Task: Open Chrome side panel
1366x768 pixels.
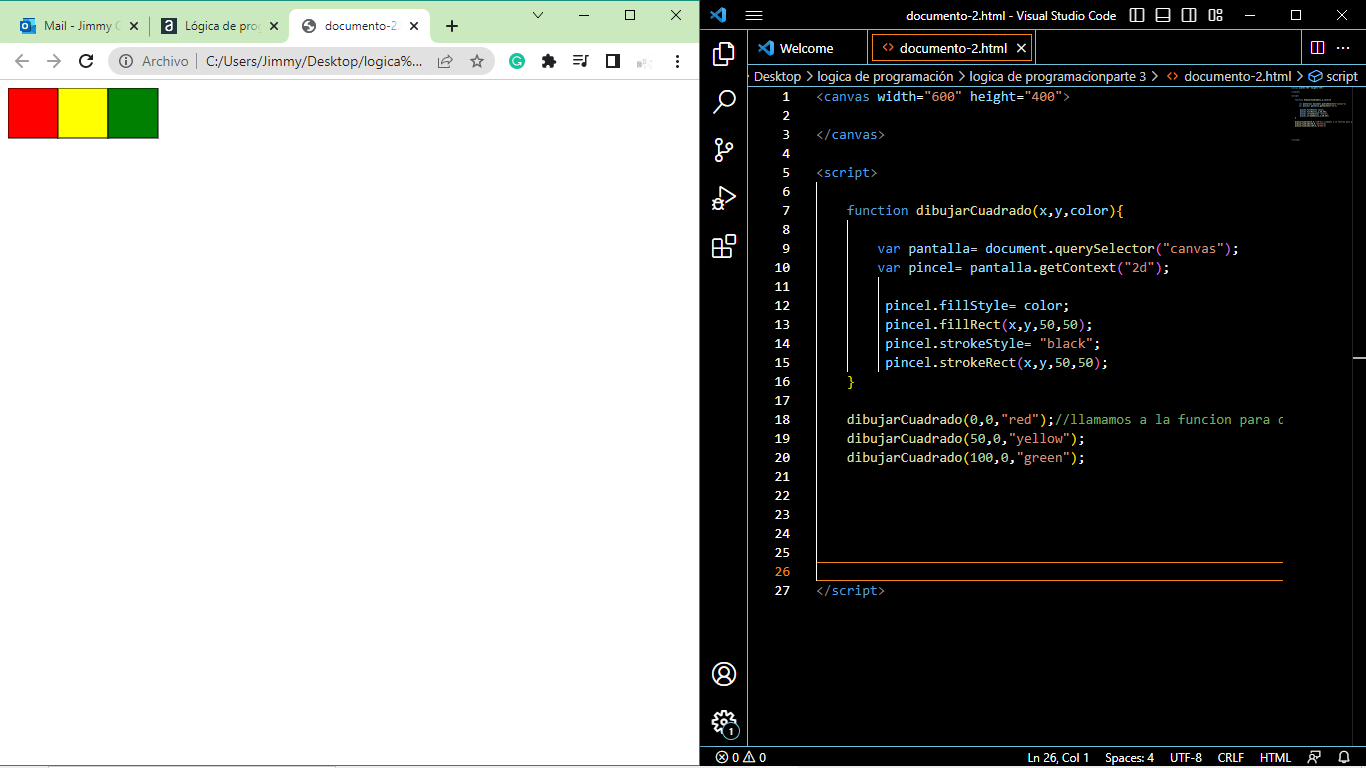Action: point(613,61)
